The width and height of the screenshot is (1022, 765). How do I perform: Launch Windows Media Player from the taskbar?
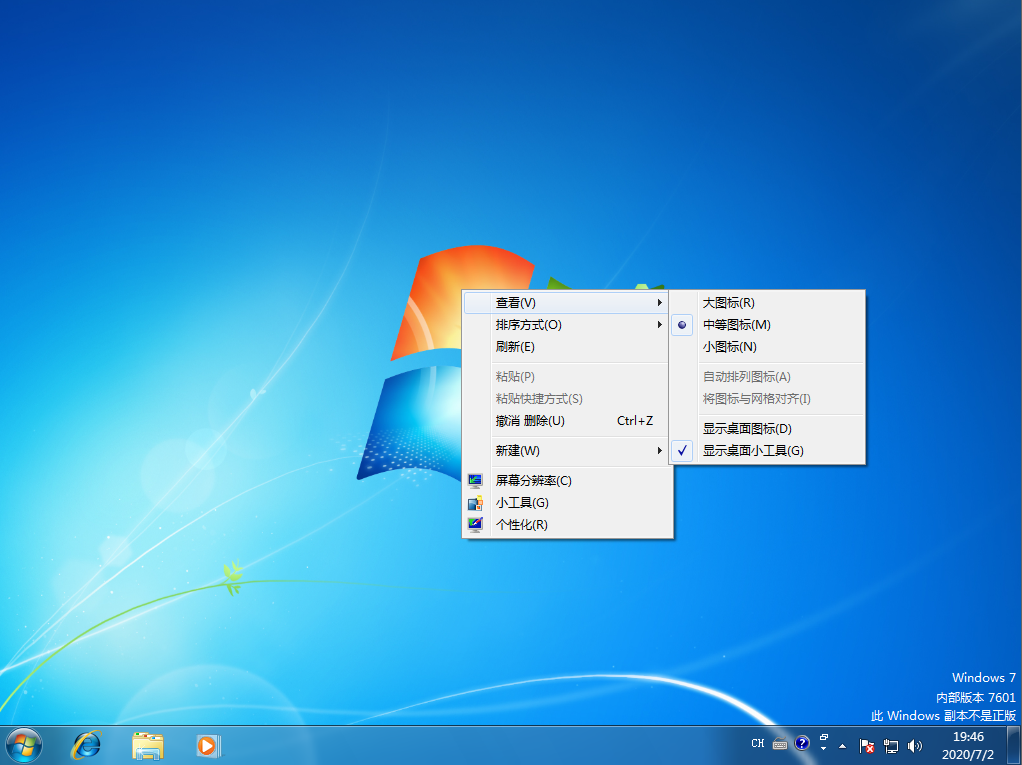[x=208, y=744]
